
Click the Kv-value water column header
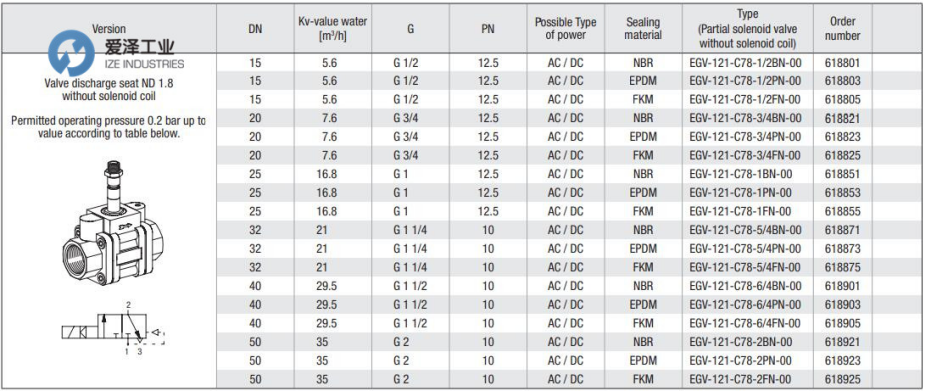pos(332,28)
